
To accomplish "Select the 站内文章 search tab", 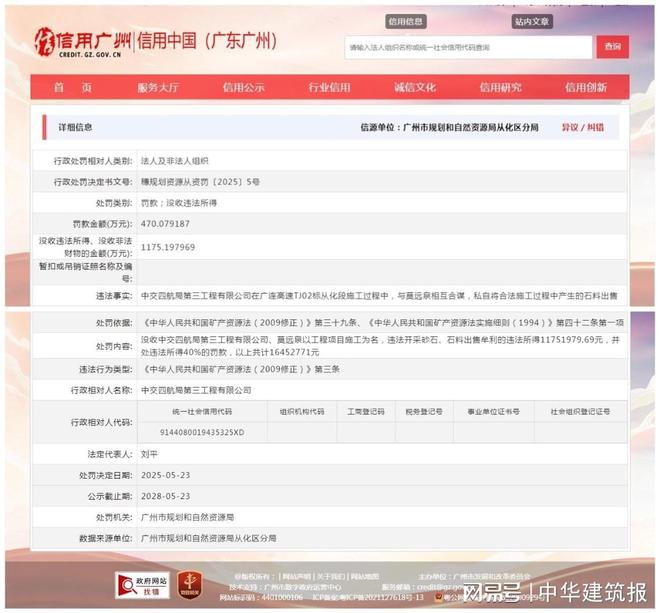I will [x=532, y=21].
